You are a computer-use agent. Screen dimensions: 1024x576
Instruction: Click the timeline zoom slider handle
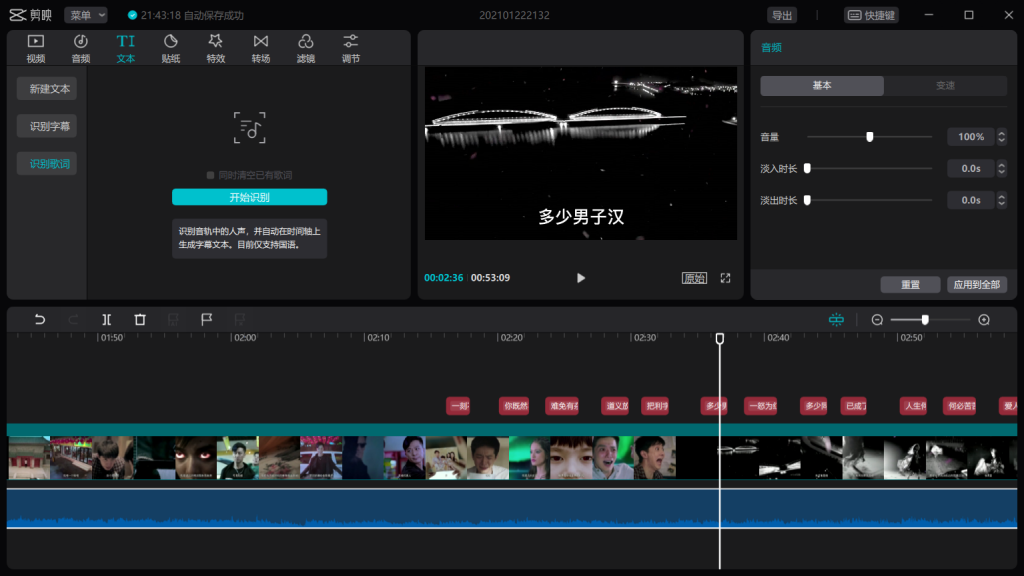(x=925, y=319)
